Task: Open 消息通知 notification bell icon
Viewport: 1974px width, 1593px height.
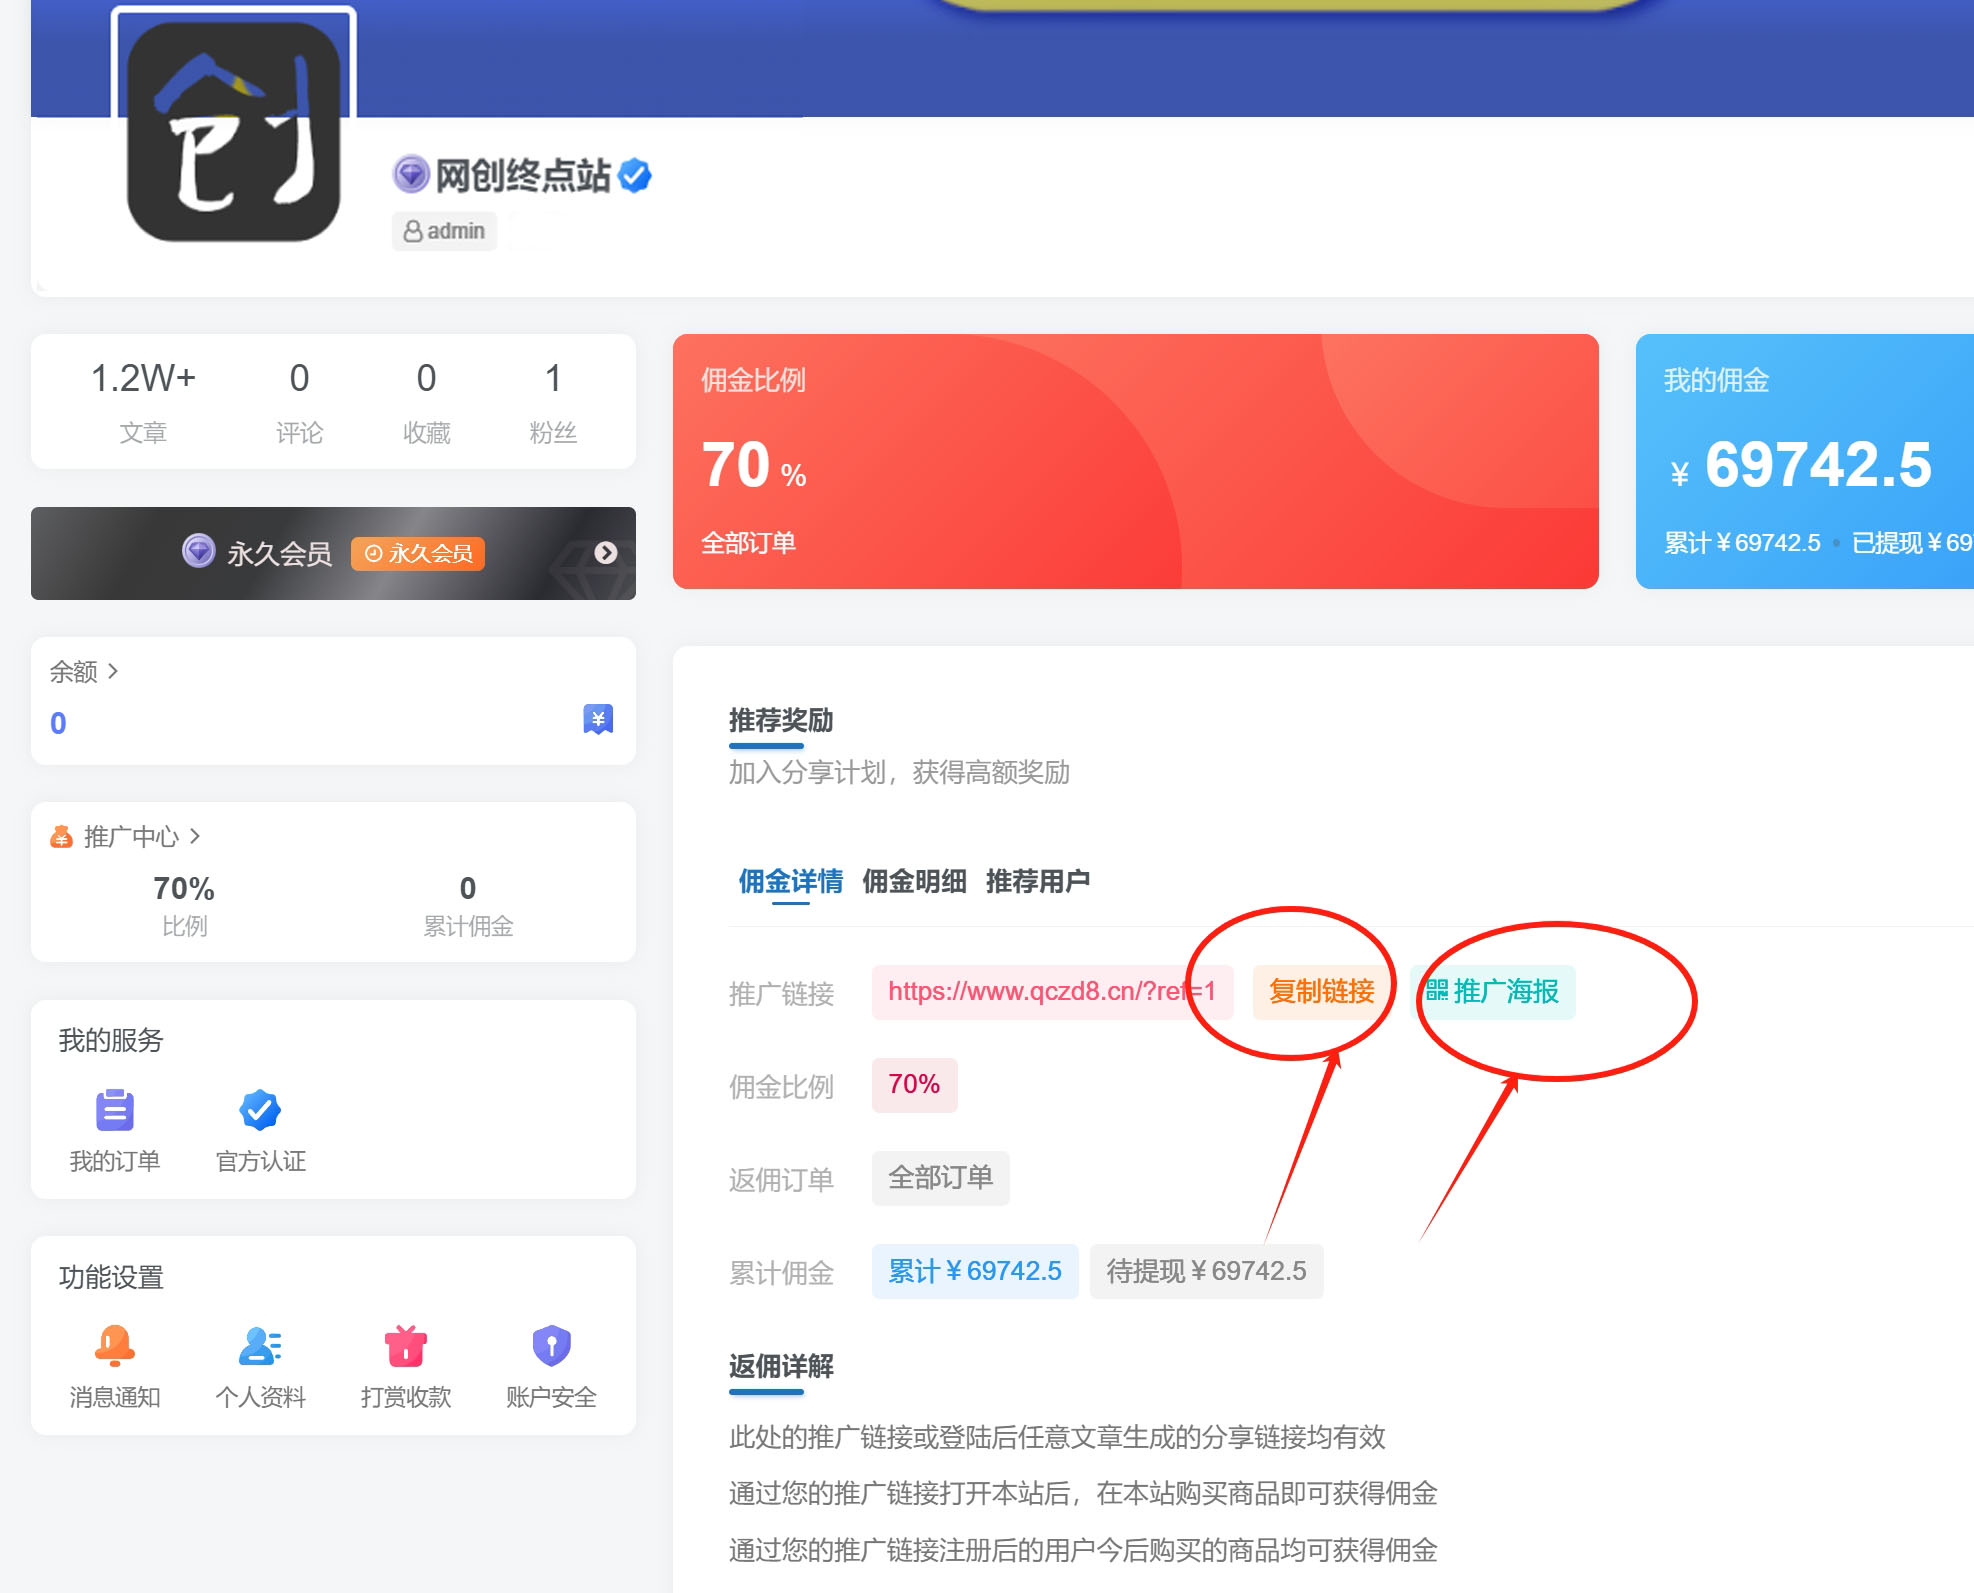Action: pyautogui.click(x=114, y=1347)
